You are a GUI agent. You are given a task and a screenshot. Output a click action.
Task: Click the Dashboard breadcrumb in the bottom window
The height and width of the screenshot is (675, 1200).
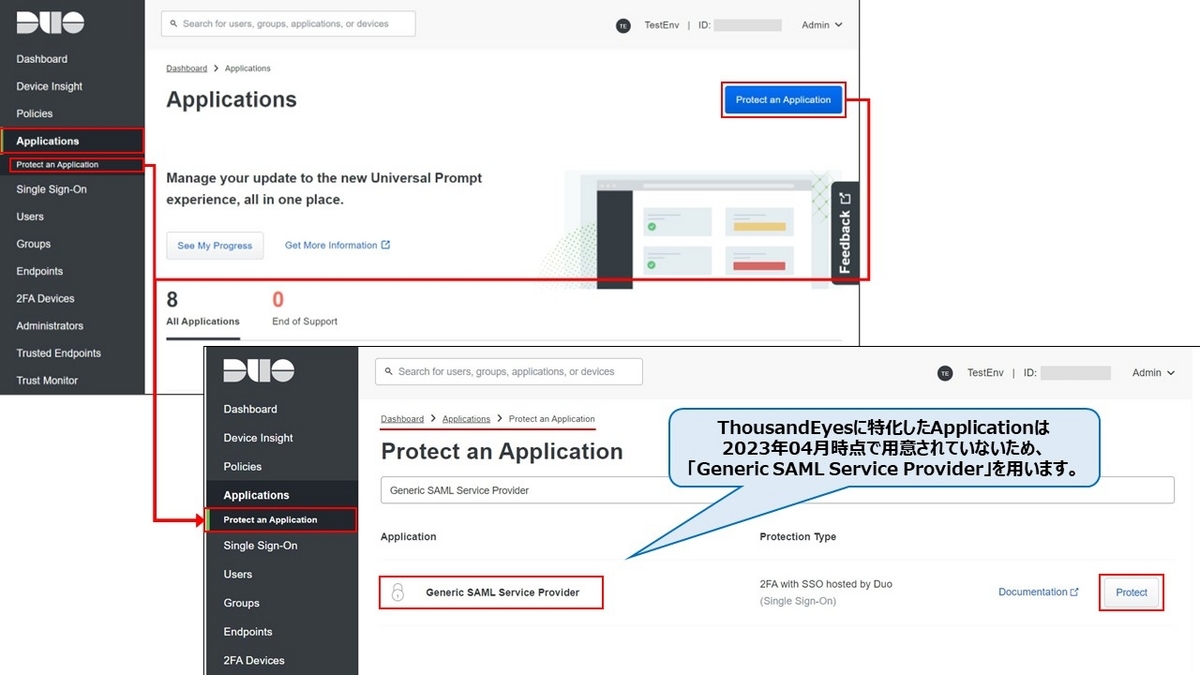point(402,419)
